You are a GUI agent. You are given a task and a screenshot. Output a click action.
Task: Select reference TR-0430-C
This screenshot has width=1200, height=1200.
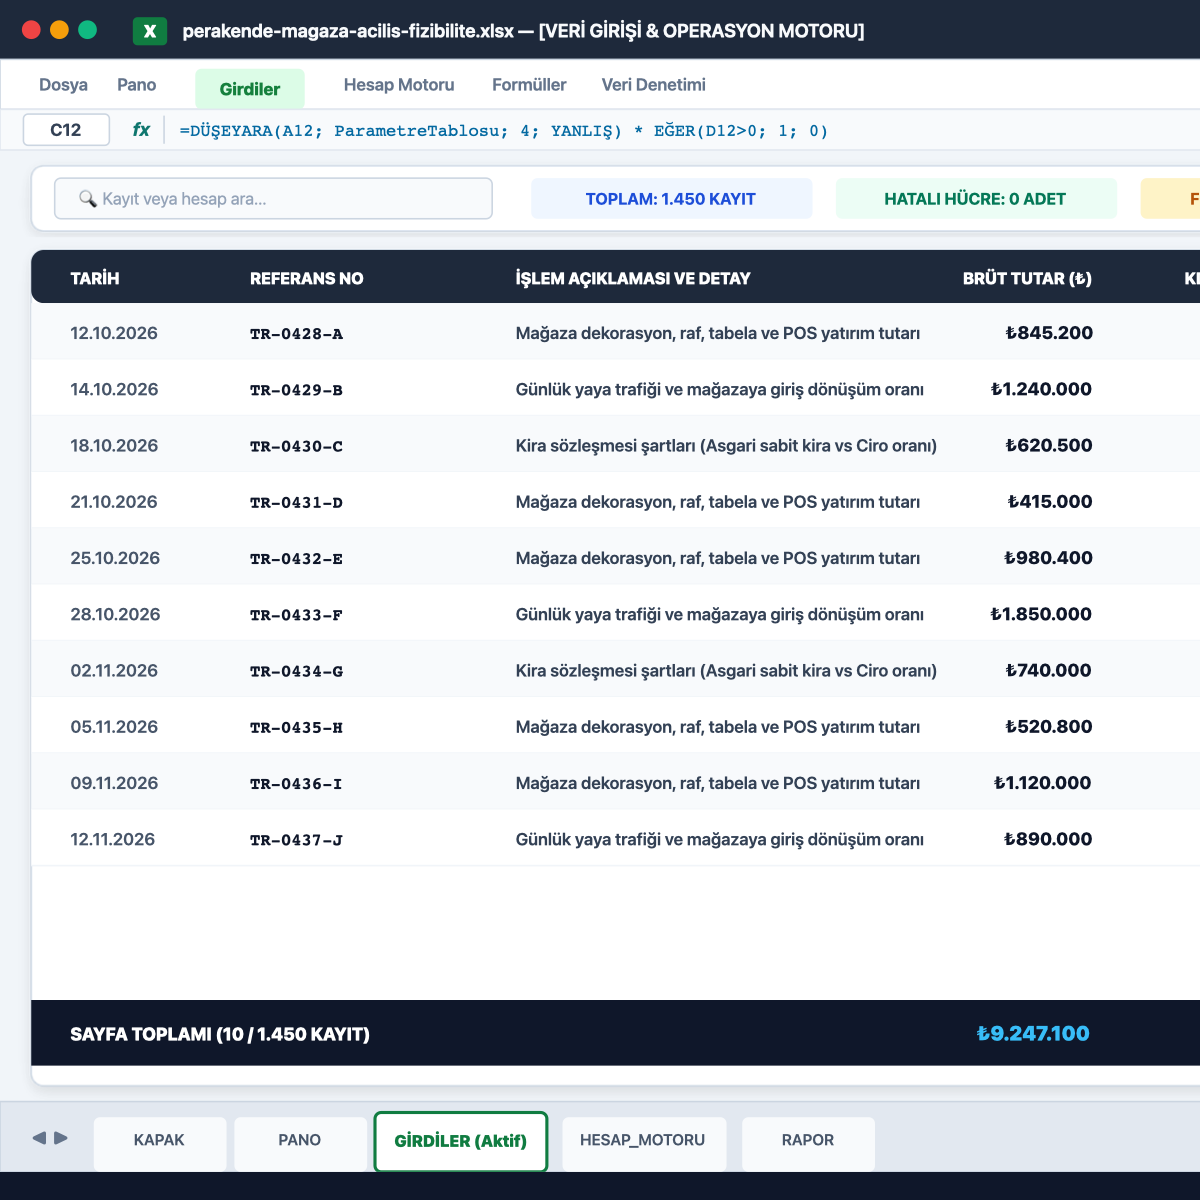(x=296, y=446)
